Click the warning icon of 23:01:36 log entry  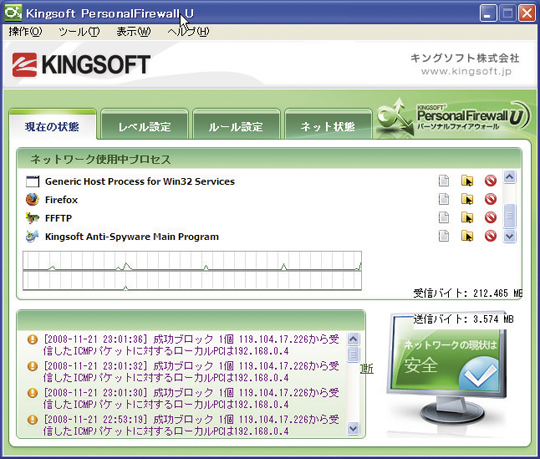click(x=32, y=340)
